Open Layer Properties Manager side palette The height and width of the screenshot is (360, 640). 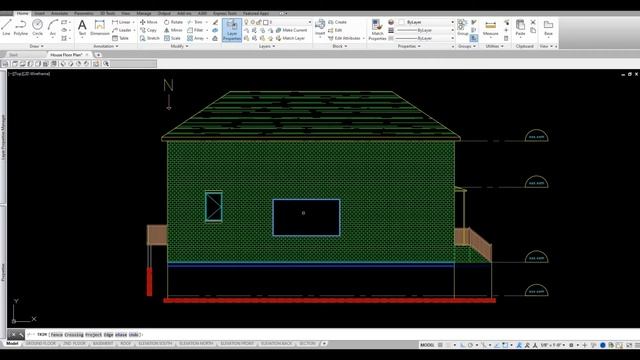[x=3, y=137]
